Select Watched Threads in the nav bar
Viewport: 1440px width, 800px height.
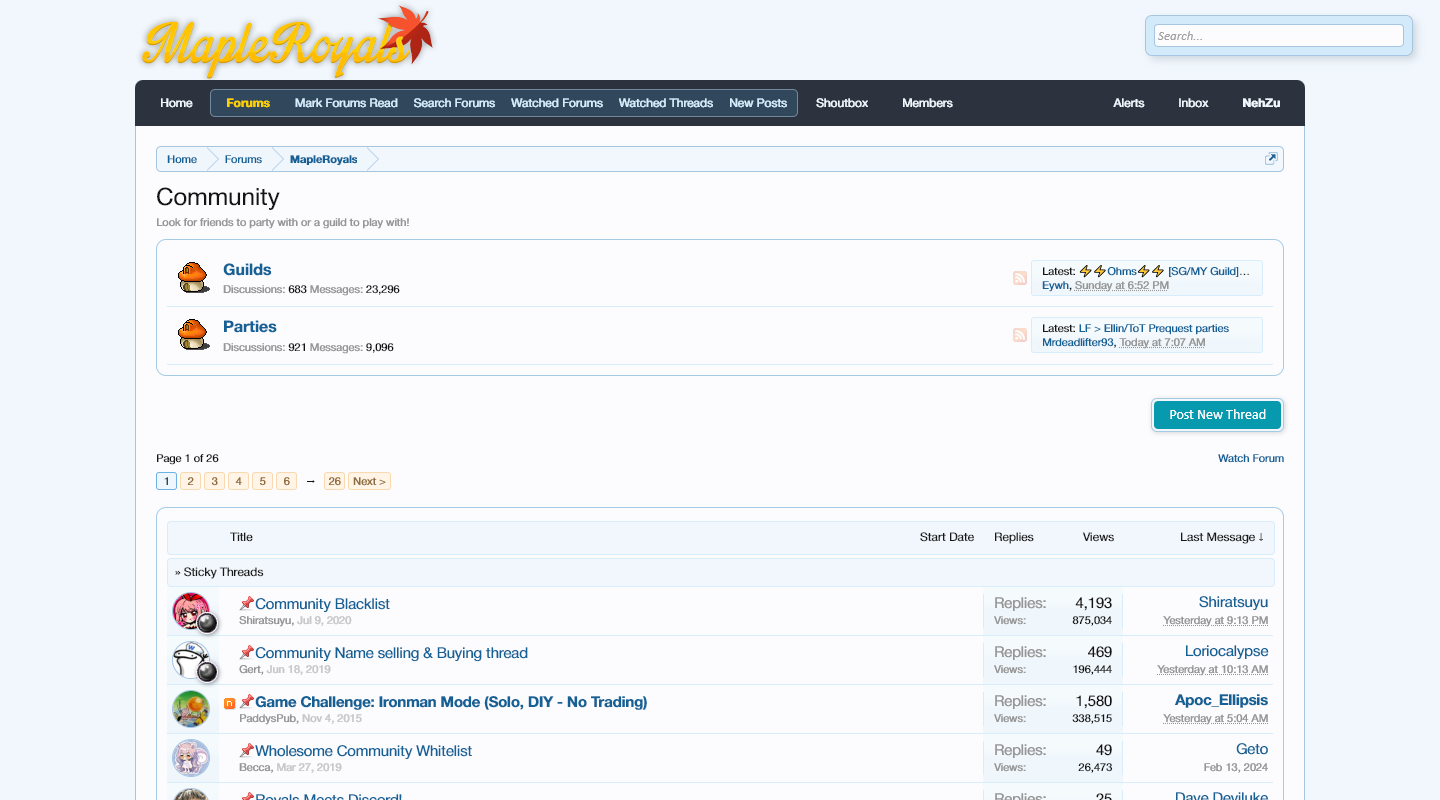pyautogui.click(x=665, y=103)
